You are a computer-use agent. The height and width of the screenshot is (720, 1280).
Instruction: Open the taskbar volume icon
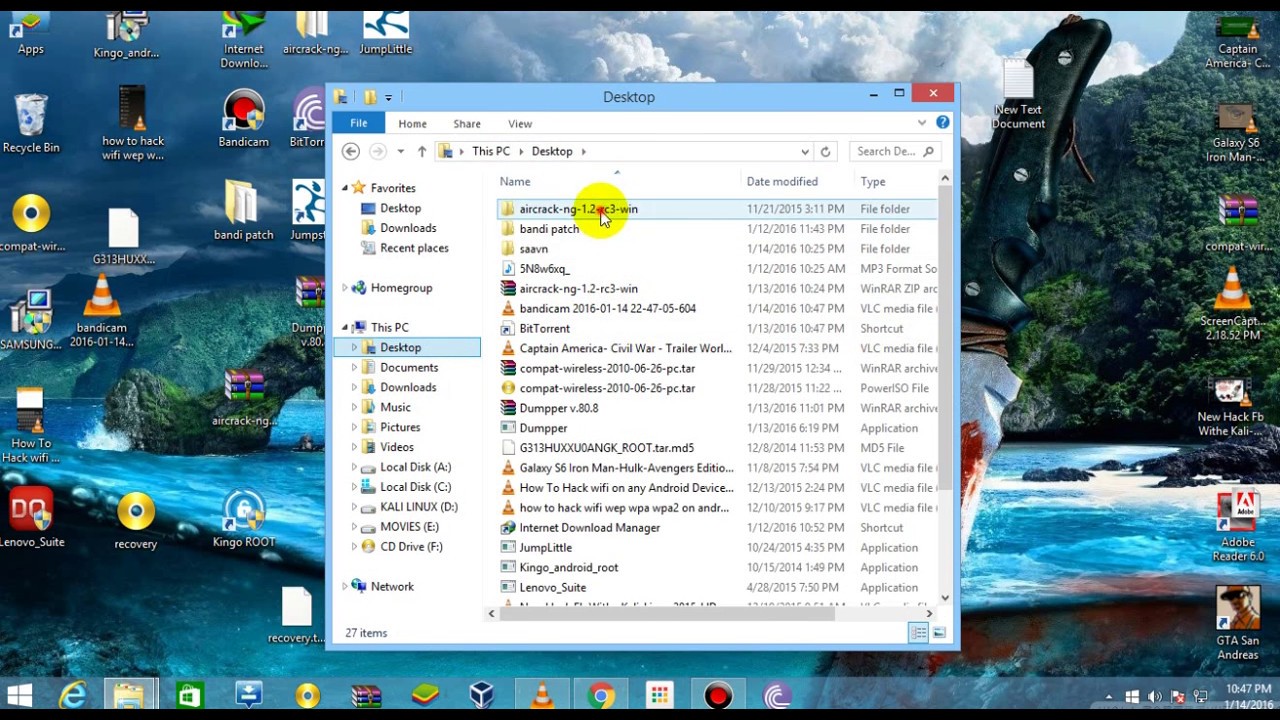click(1154, 696)
